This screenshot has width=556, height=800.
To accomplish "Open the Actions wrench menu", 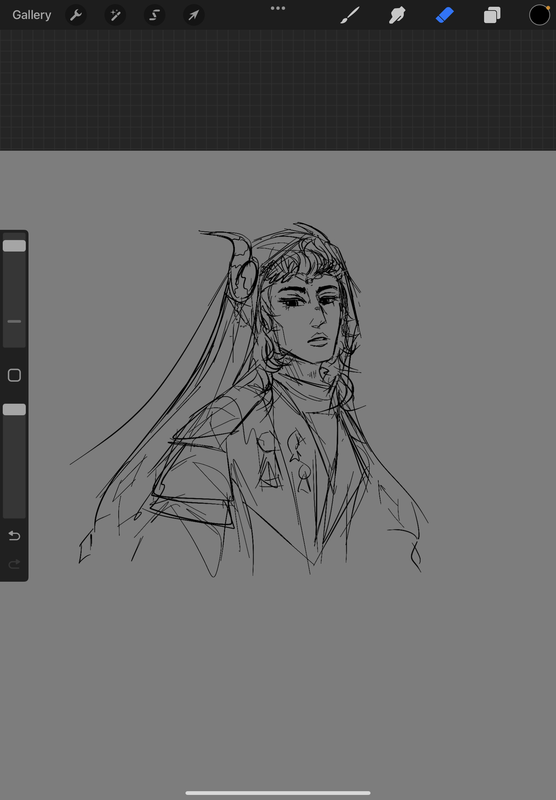I will pos(76,15).
